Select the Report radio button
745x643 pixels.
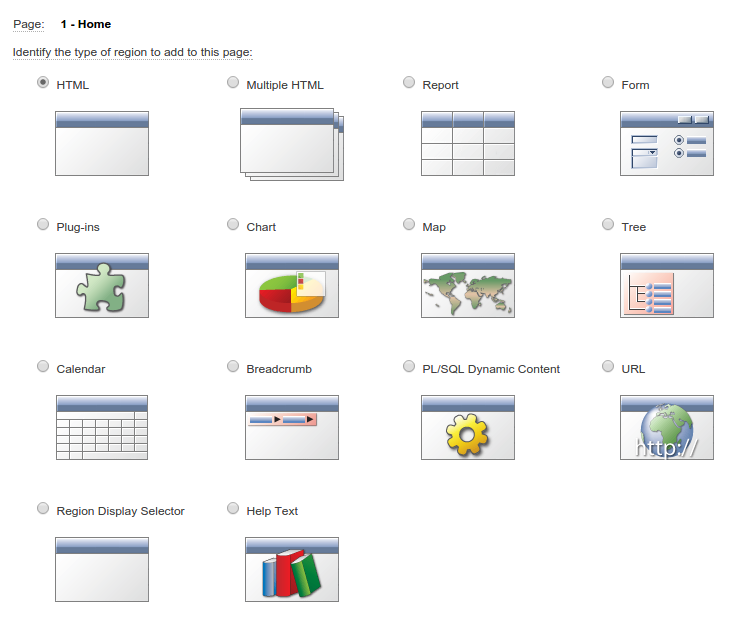(x=409, y=82)
